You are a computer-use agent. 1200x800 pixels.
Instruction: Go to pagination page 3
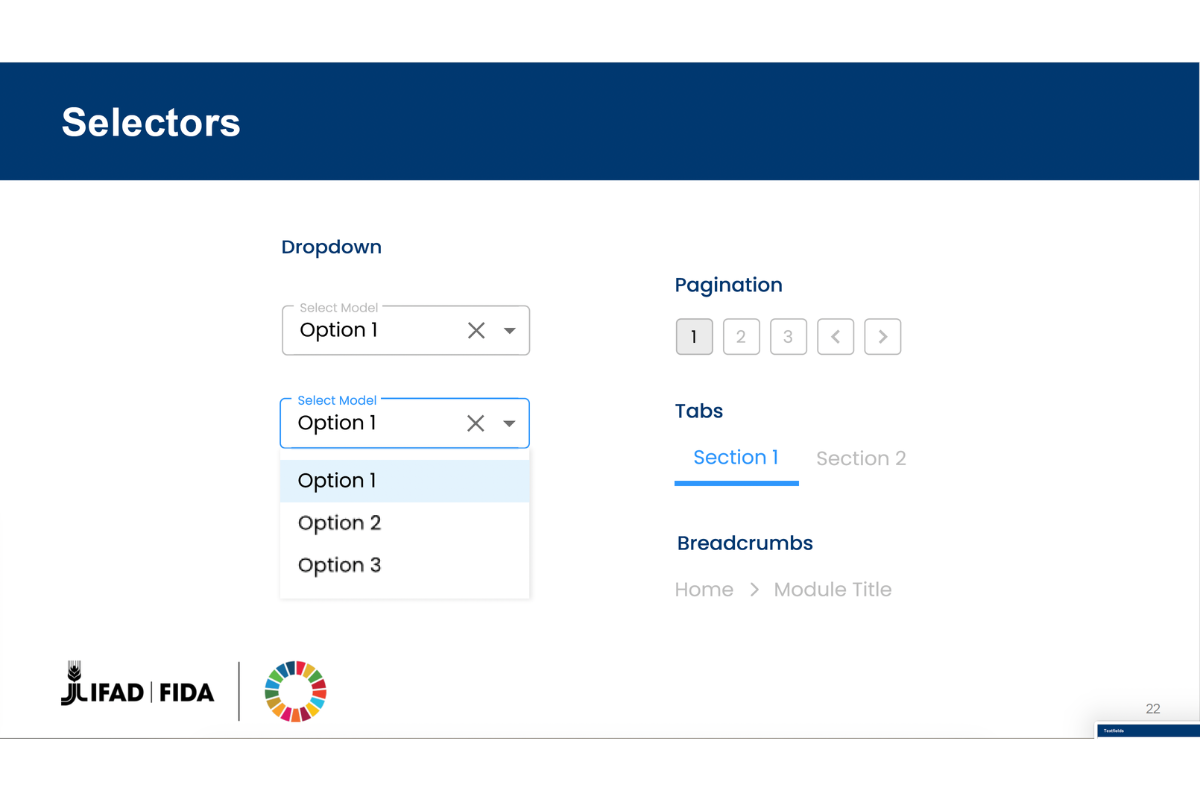point(788,337)
